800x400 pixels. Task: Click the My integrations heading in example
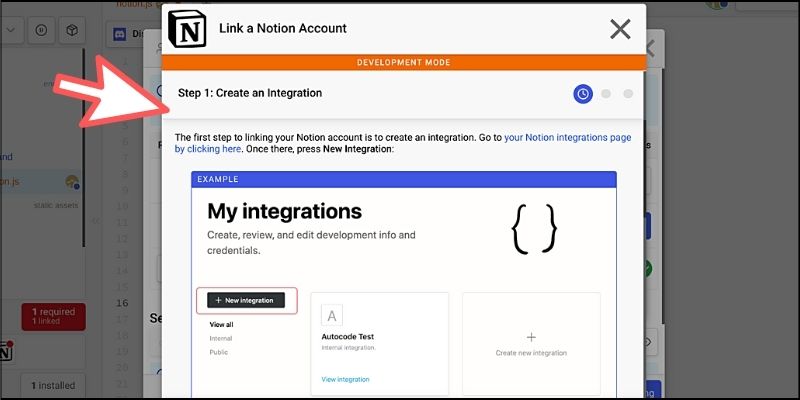pos(285,211)
